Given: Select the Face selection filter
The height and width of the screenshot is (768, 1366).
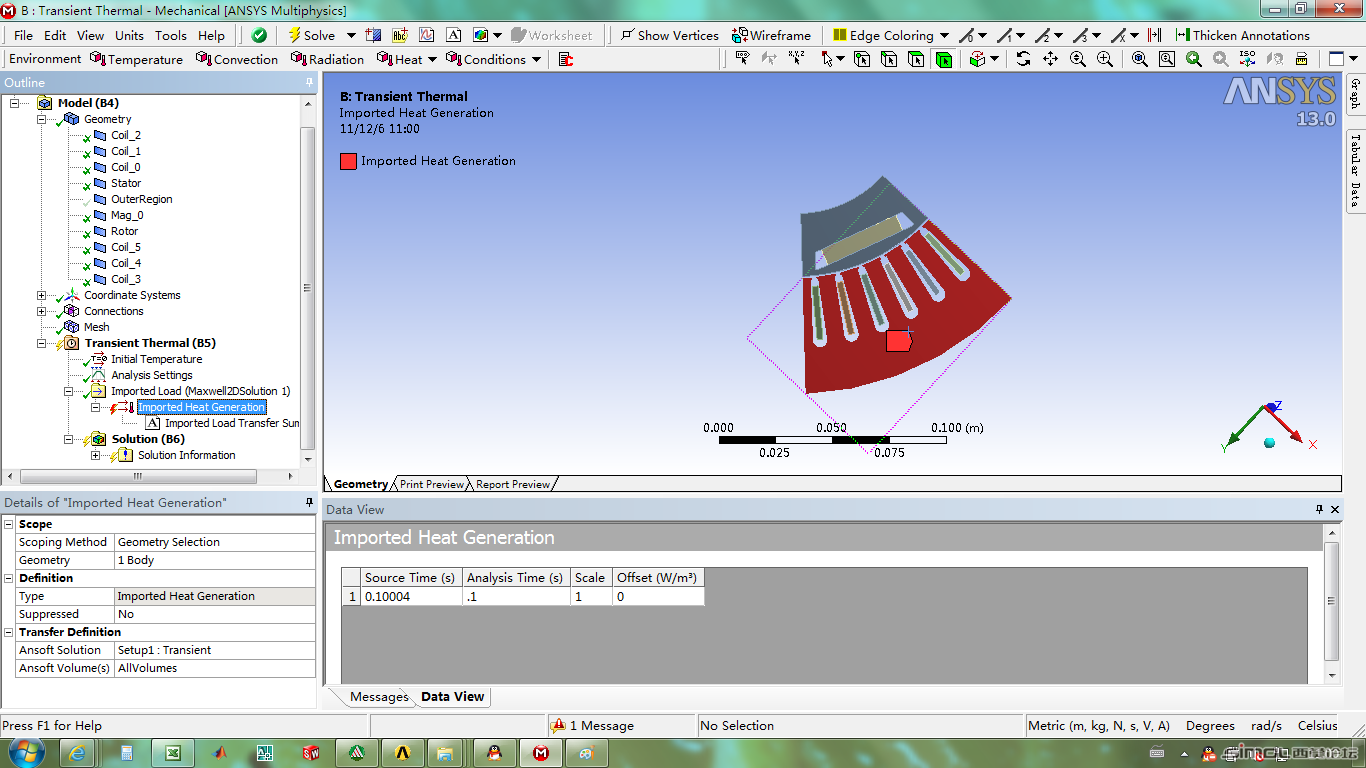Looking at the screenshot, I should point(916,59).
